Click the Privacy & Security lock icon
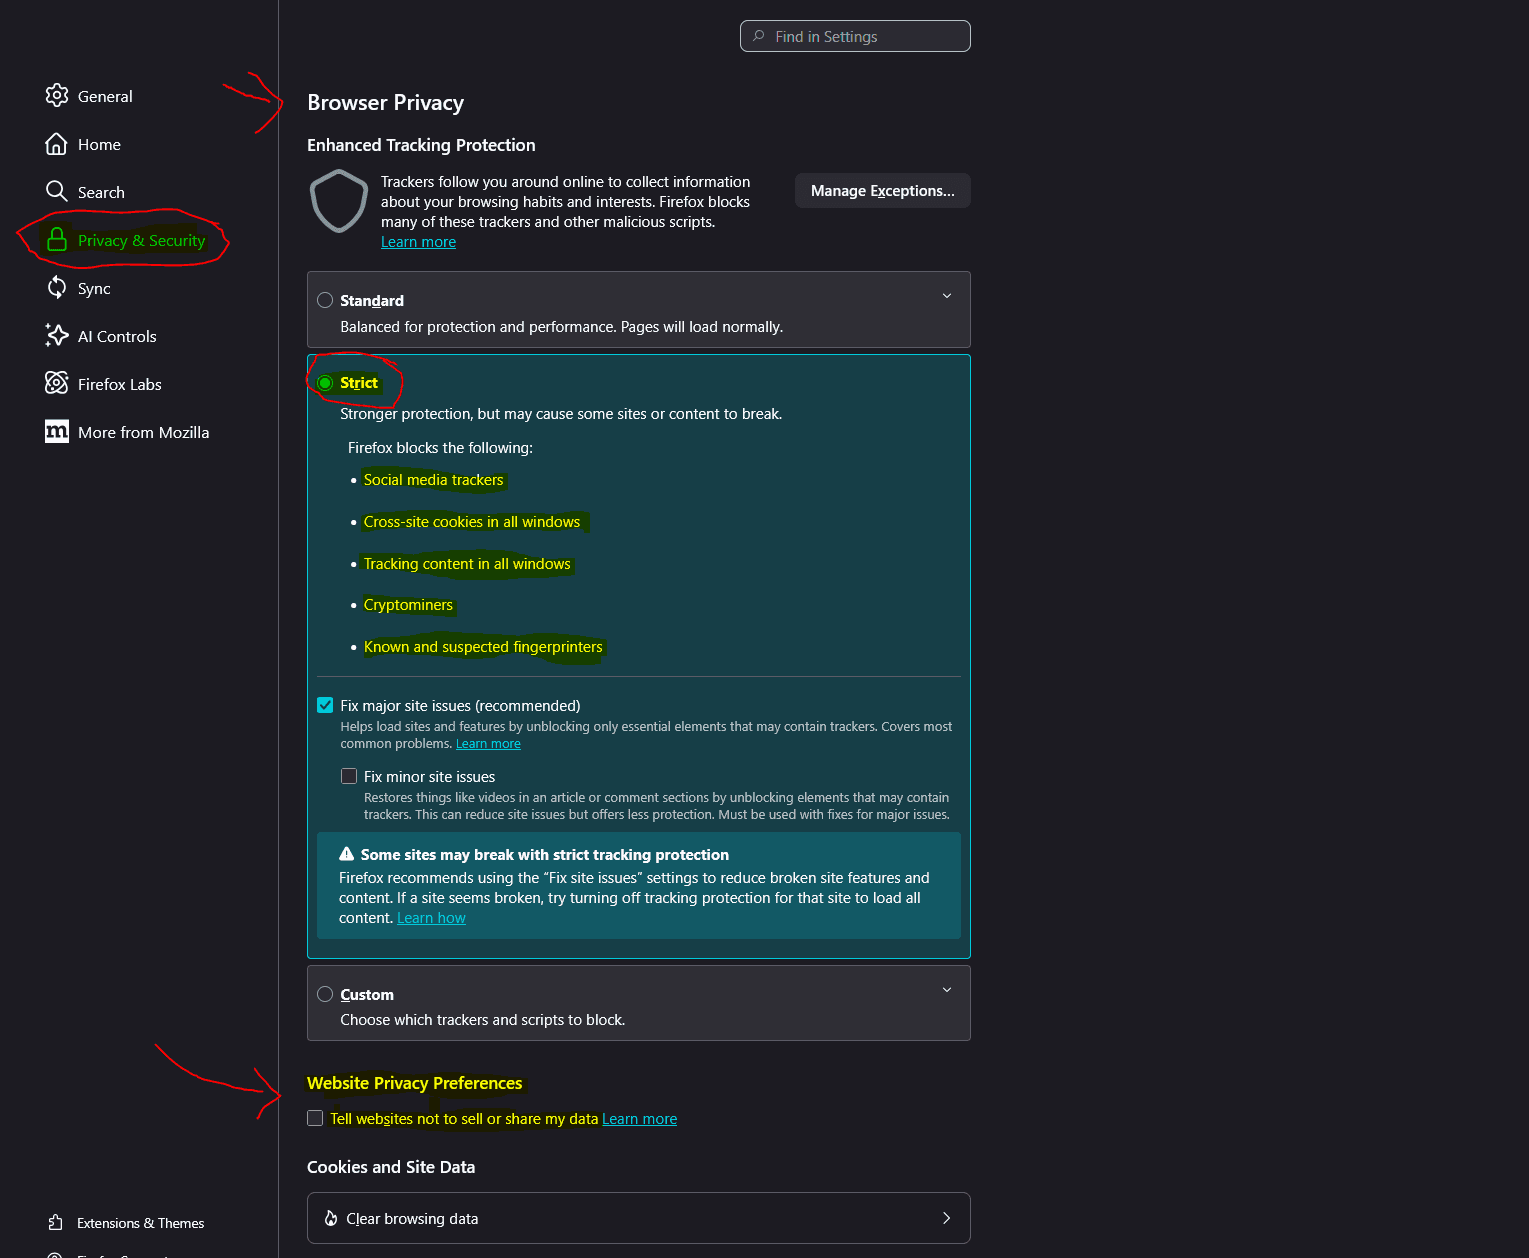The image size is (1529, 1258). (x=57, y=240)
